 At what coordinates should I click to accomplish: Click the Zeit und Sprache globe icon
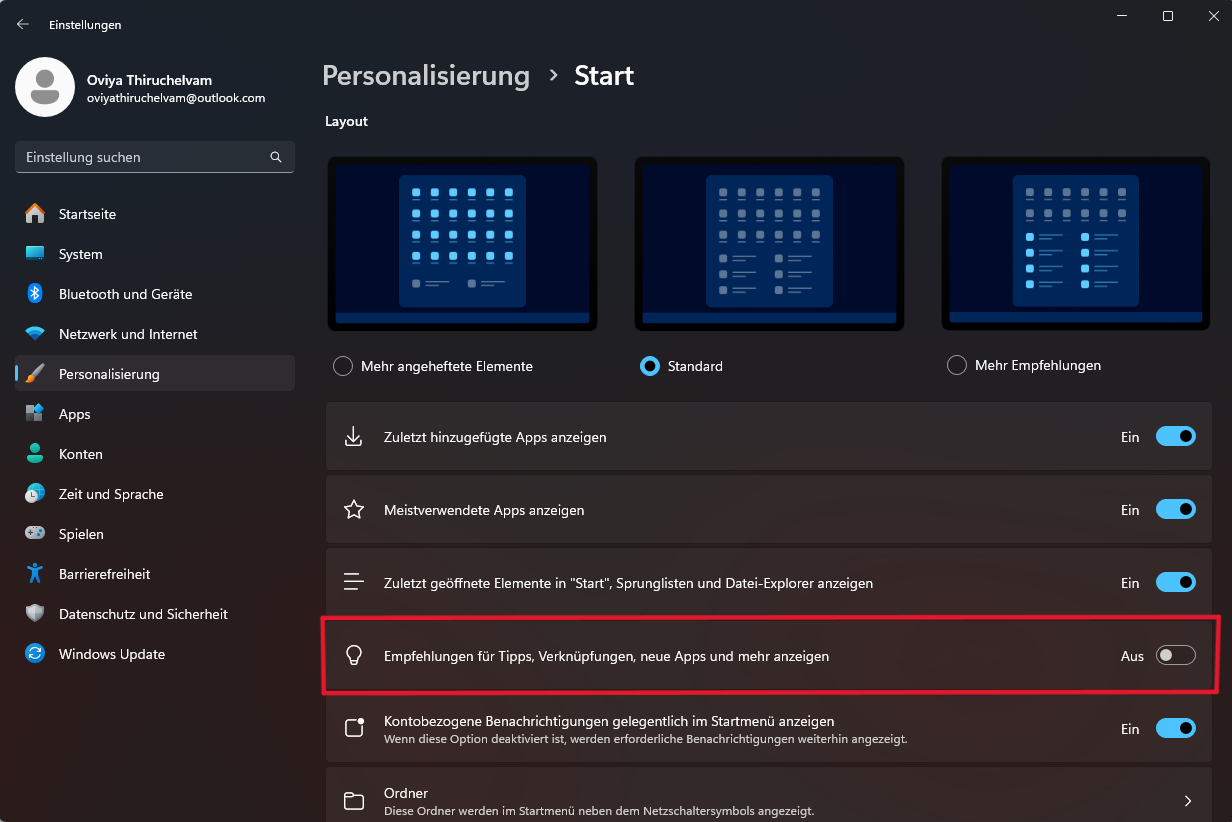(x=35, y=494)
